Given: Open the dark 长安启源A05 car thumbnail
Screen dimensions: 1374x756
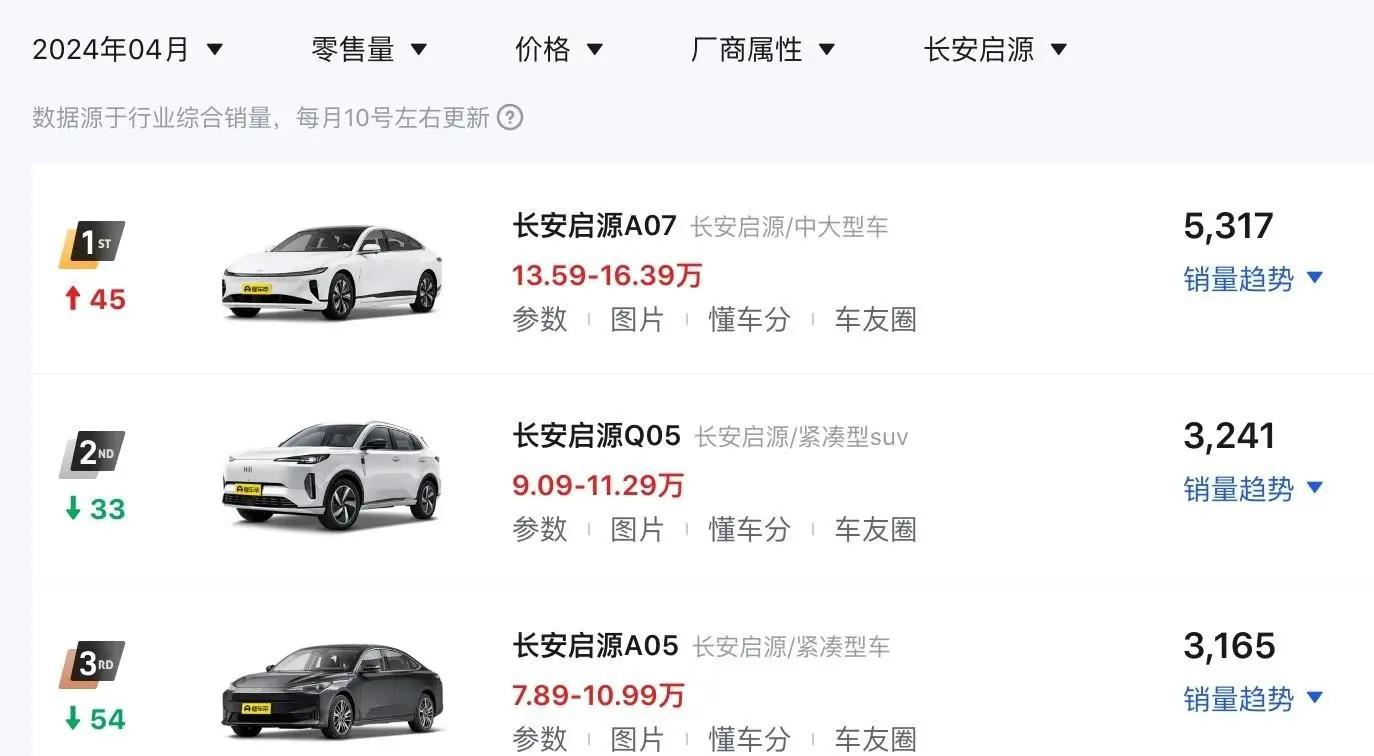Looking at the screenshot, I should [332, 692].
